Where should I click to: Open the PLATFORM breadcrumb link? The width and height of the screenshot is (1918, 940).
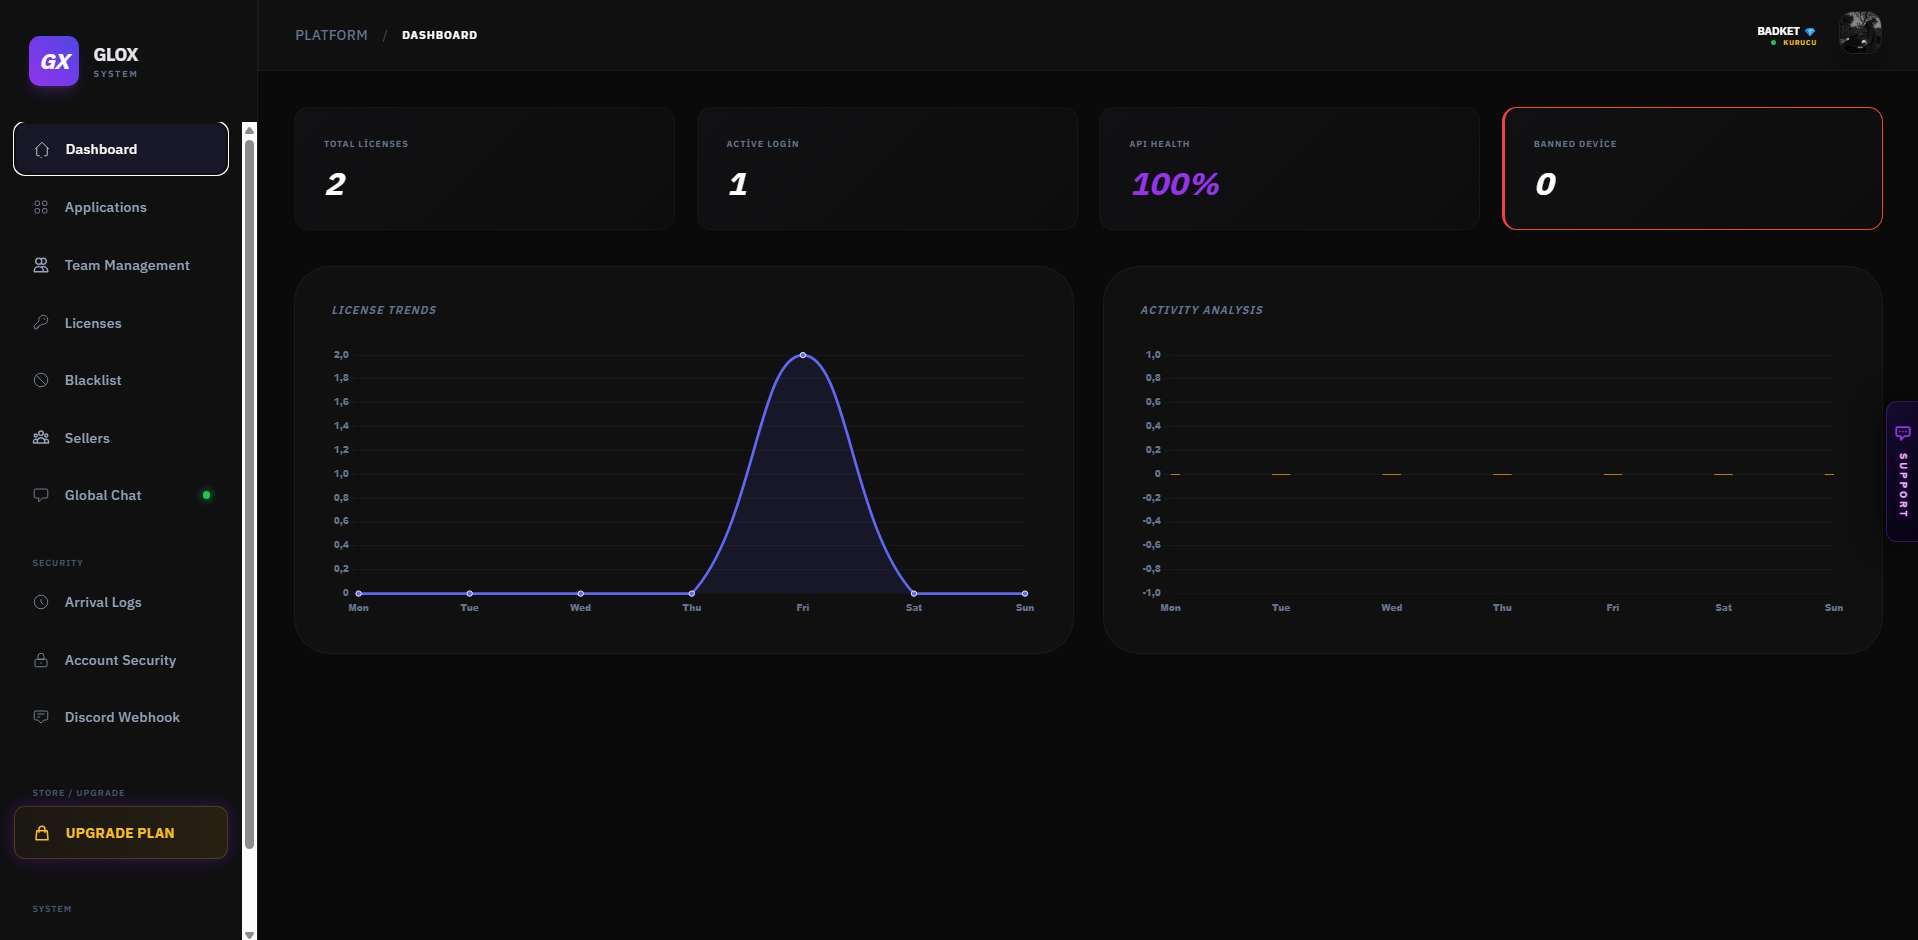pyautogui.click(x=330, y=34)
